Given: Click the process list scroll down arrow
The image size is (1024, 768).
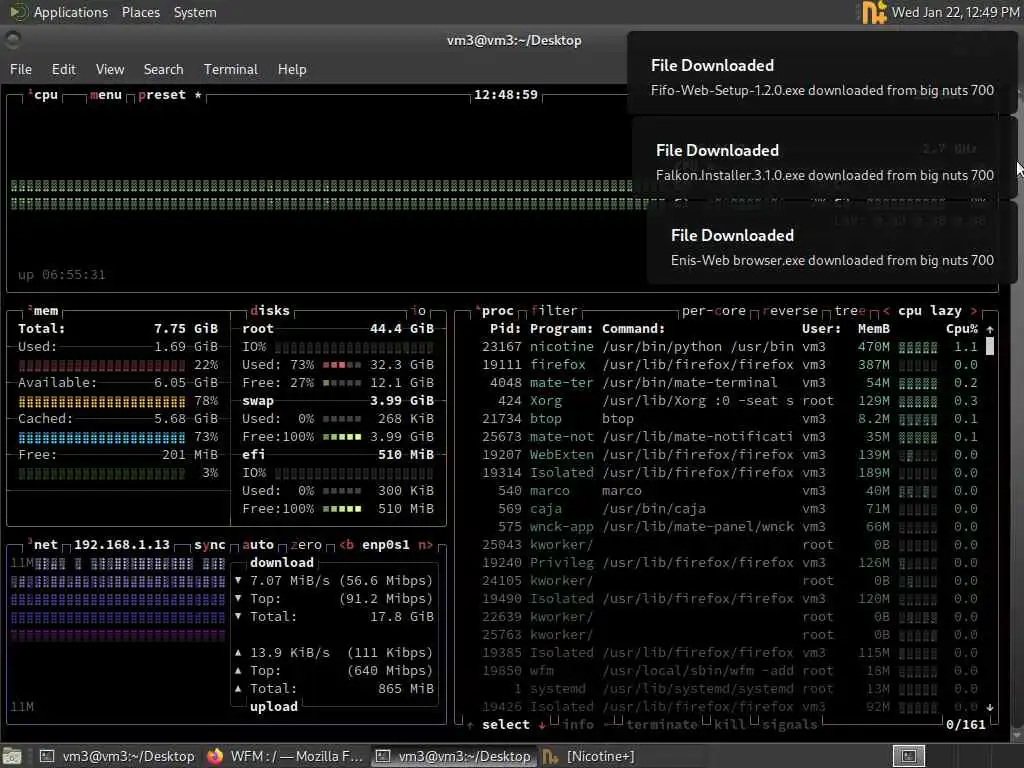Looking at the screenshot, I should [x=990, y=707].
